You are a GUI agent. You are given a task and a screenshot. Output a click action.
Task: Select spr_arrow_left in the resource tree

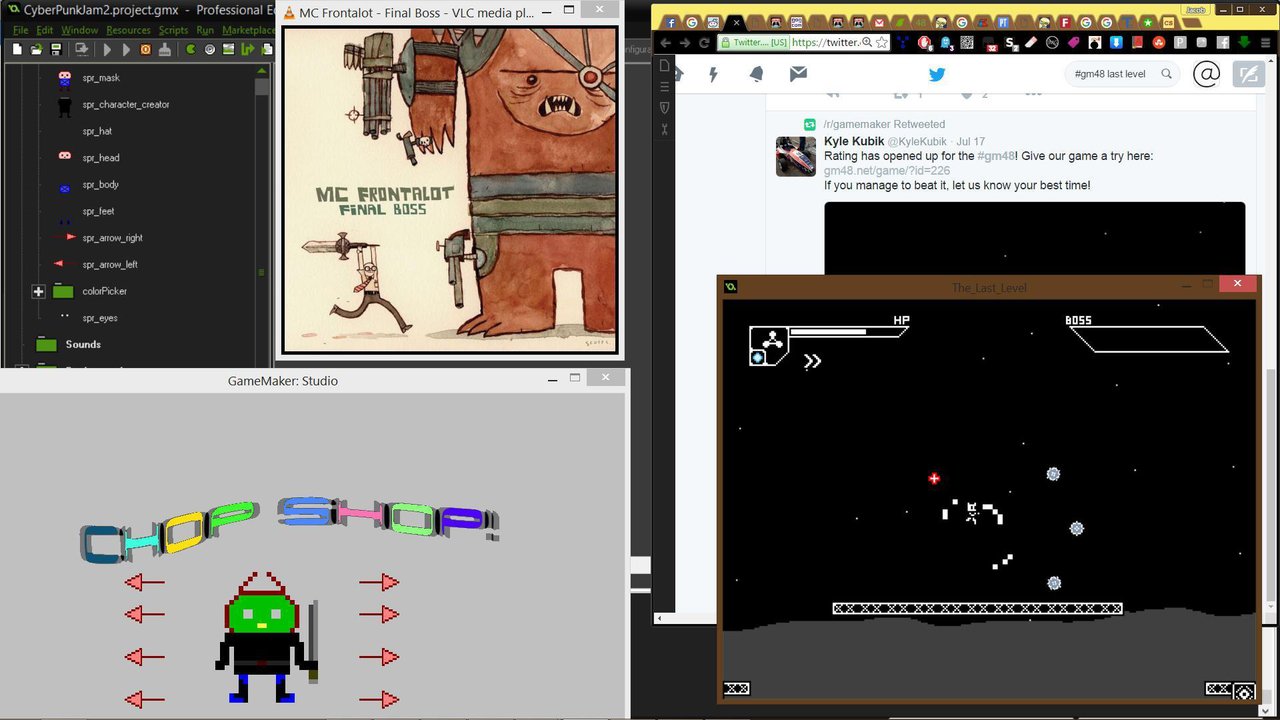pos(110,264)
